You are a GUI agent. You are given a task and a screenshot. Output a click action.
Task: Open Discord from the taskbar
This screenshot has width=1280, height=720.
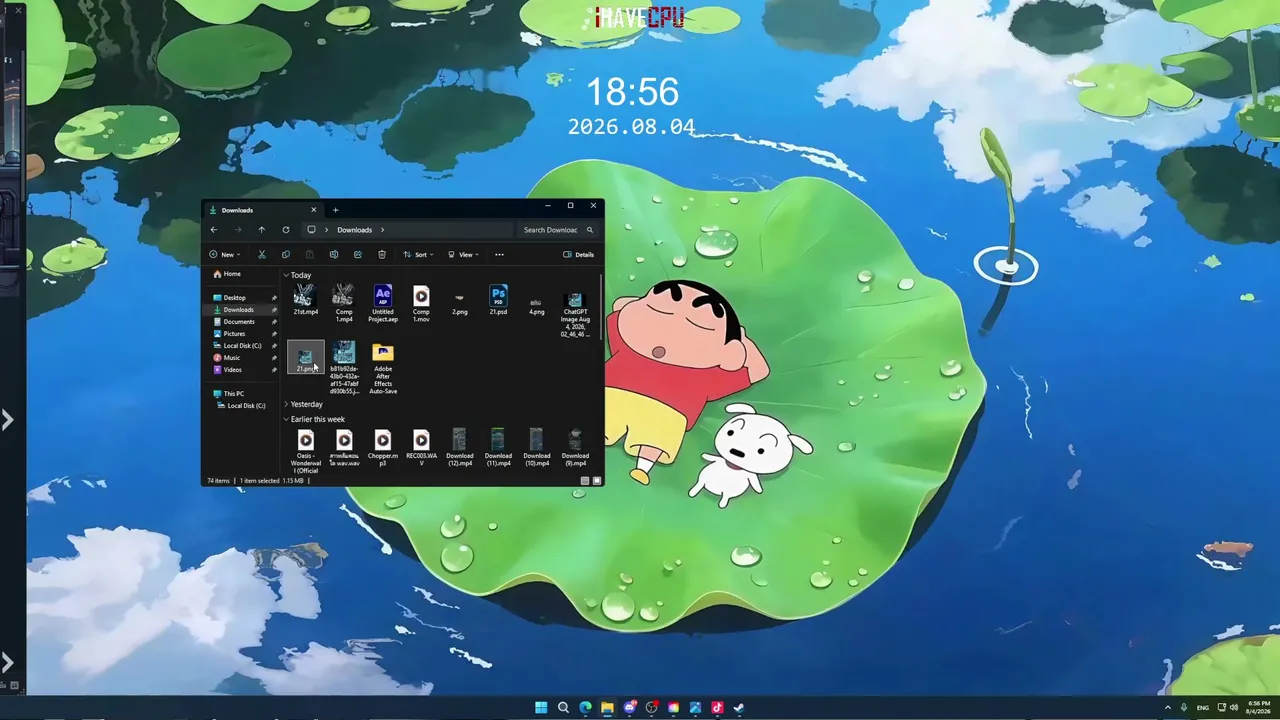coord(629,708)
